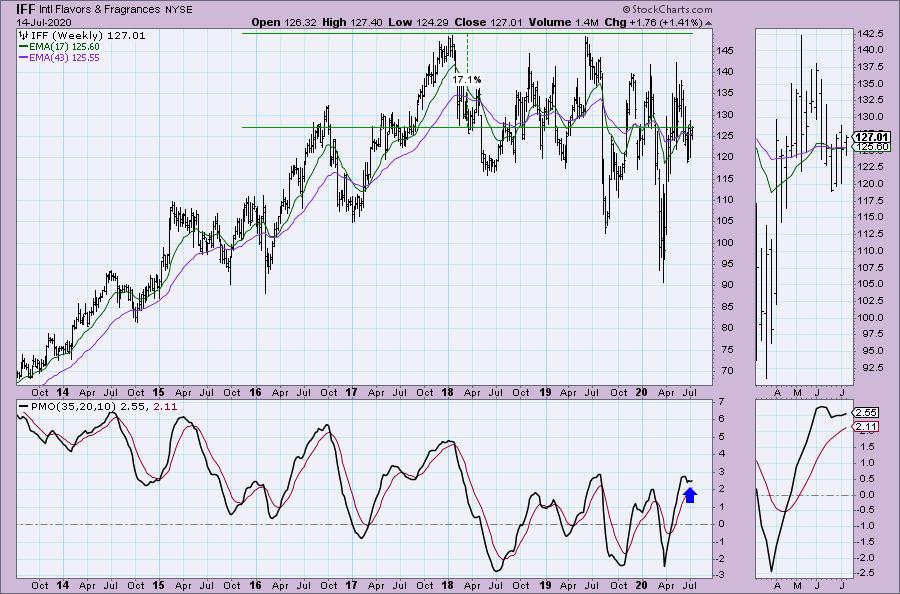The width and height of the screenshot is (900, 594).
Task: Click the High 127.40 value
Action: (x=367, y=22)
